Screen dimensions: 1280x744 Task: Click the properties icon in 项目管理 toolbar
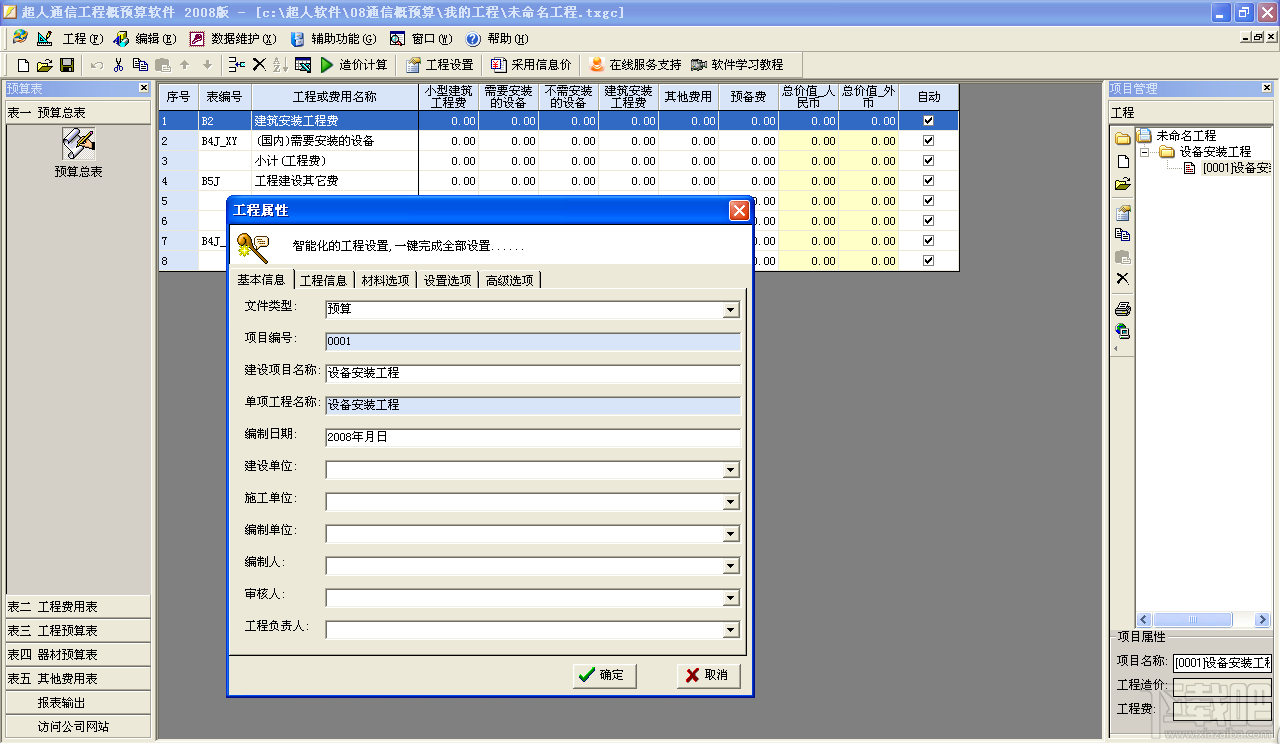pyautogui.click(x=1123, y=212)
